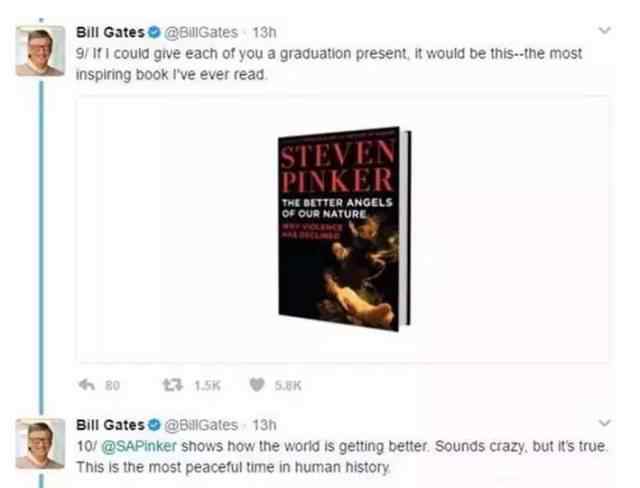Click the 1.5K retweet count
The width and height of the screenshot is (640, 488).
point(207,386)
